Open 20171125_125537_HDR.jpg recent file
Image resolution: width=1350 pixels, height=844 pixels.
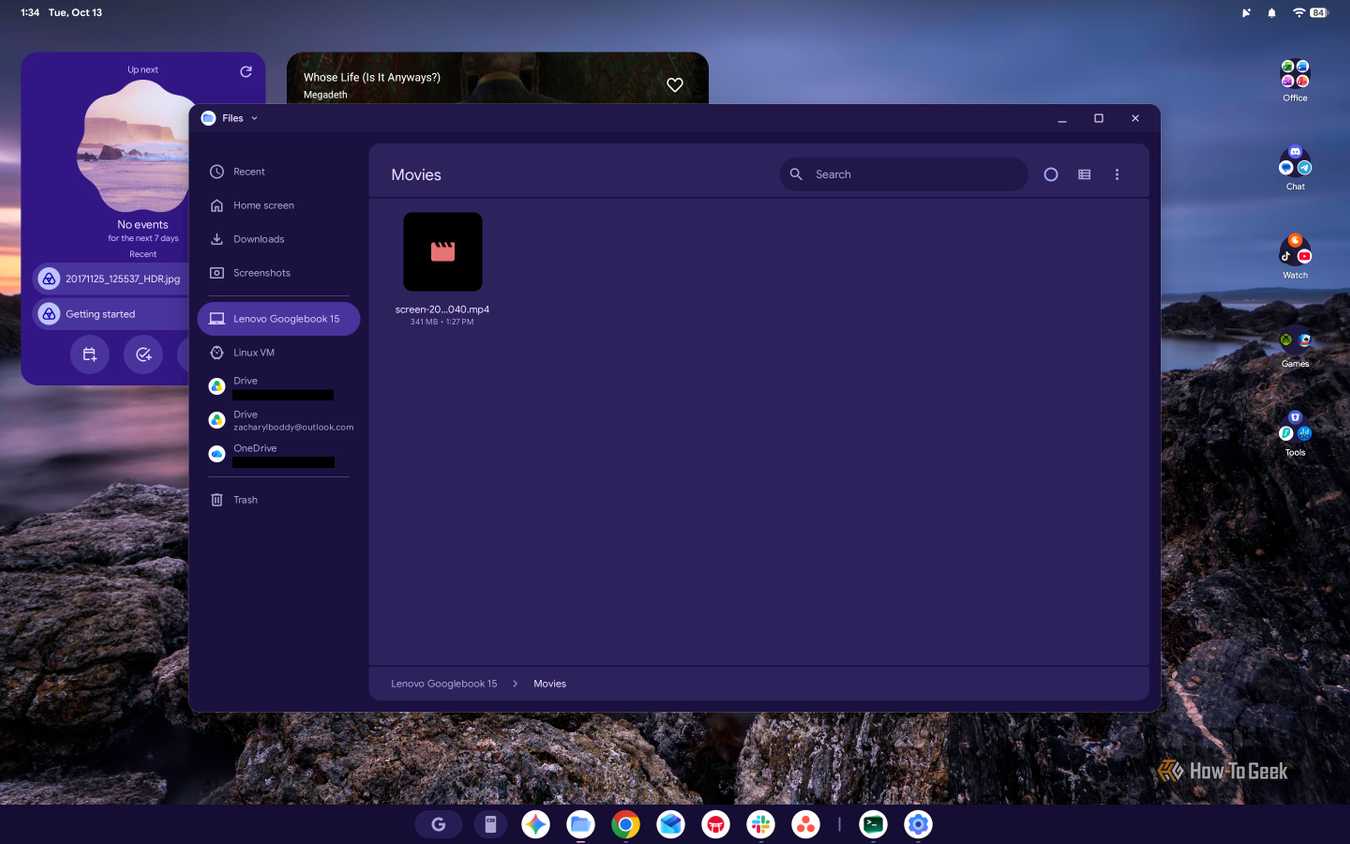pos(110,279)
